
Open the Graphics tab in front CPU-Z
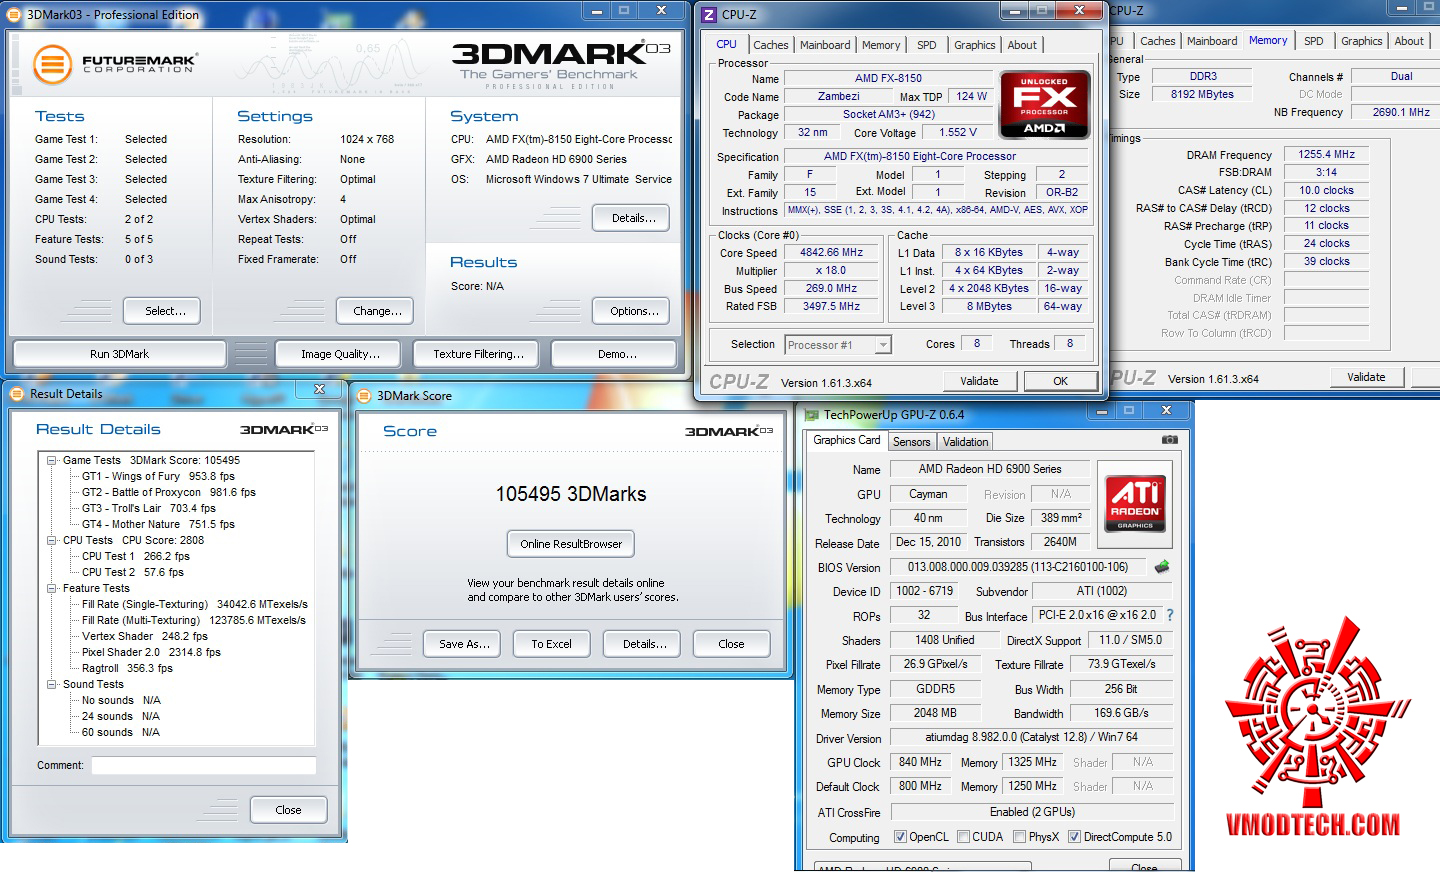(x=975, y=45)
